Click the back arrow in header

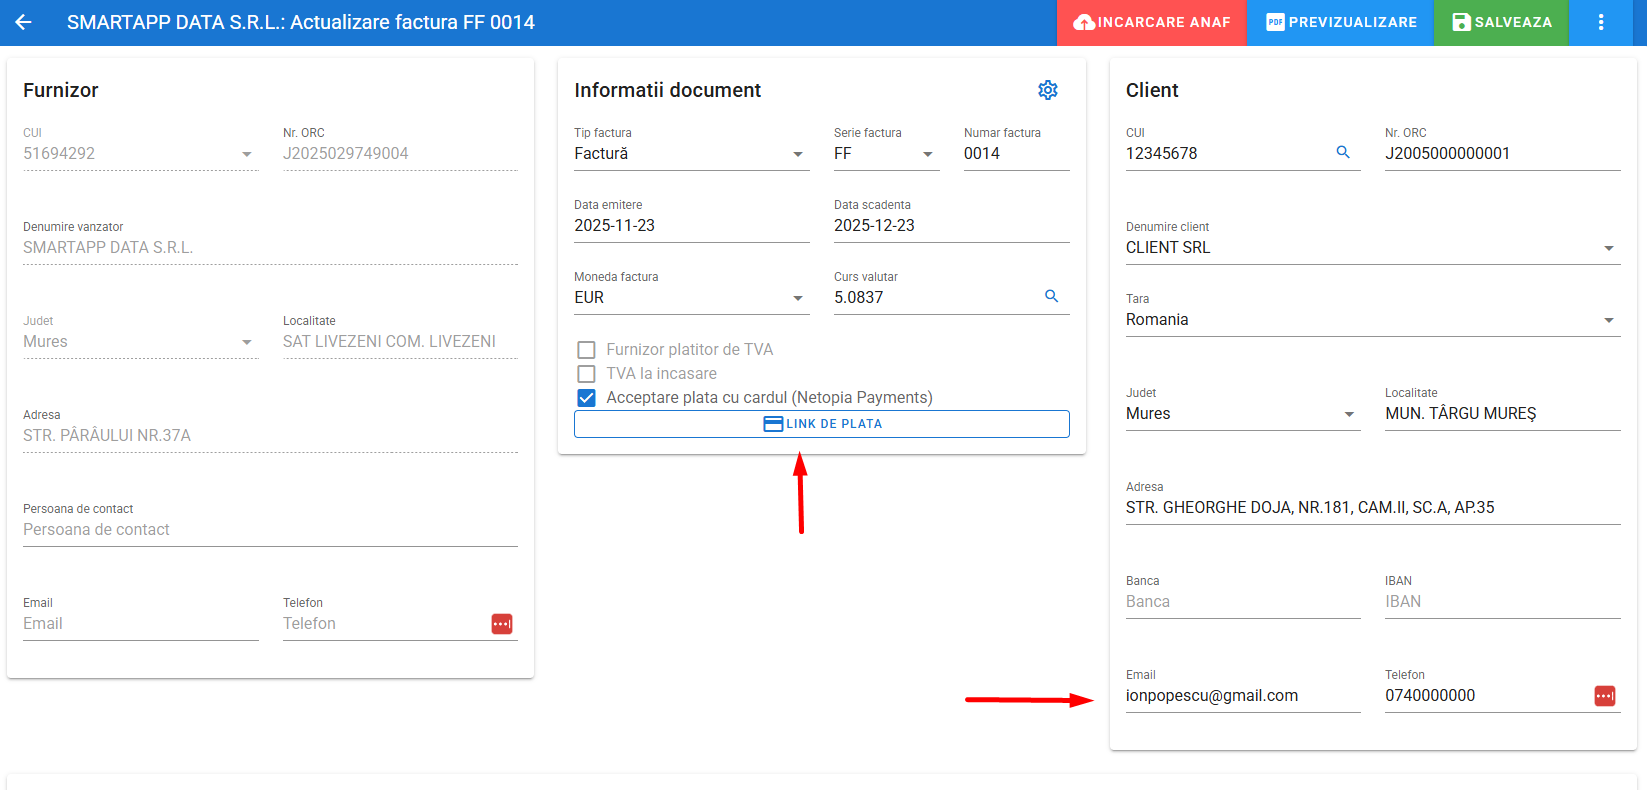23,22
